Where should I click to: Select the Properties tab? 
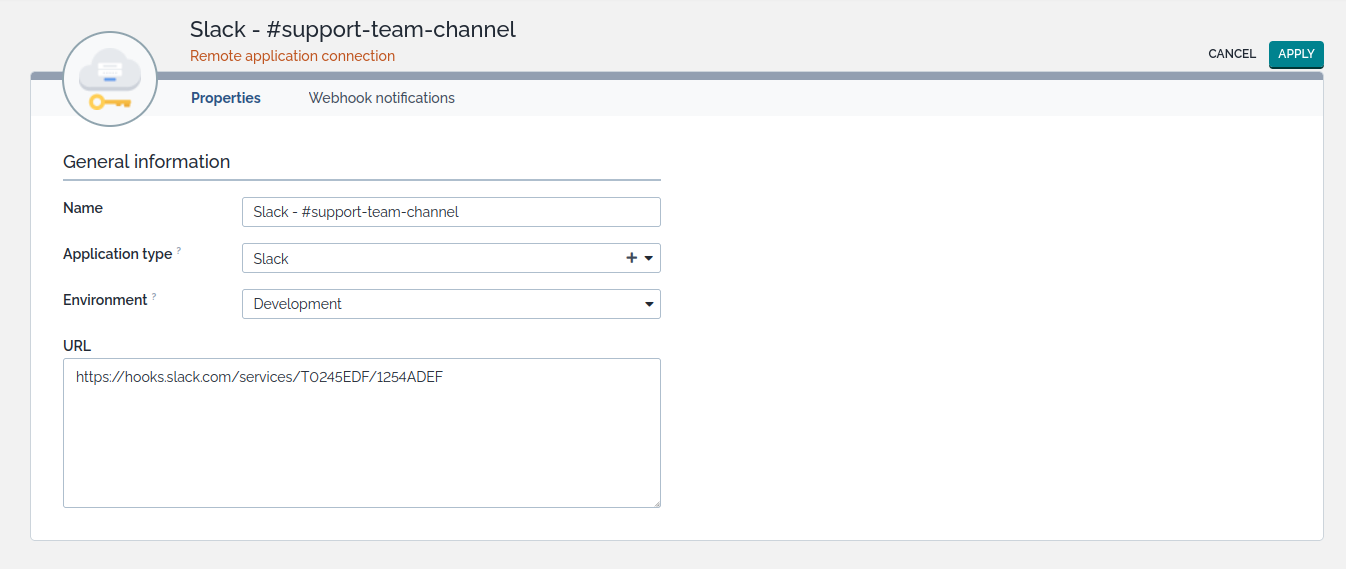click(226, 98)
